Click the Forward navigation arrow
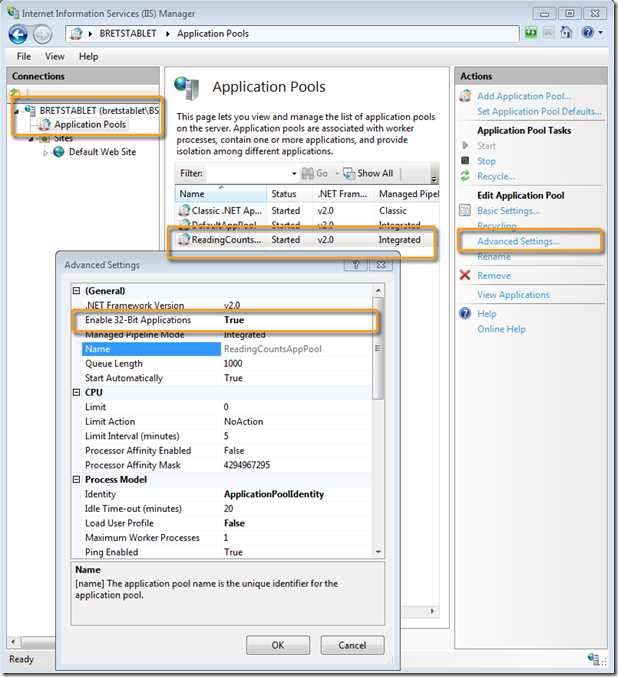 [42, 35]
